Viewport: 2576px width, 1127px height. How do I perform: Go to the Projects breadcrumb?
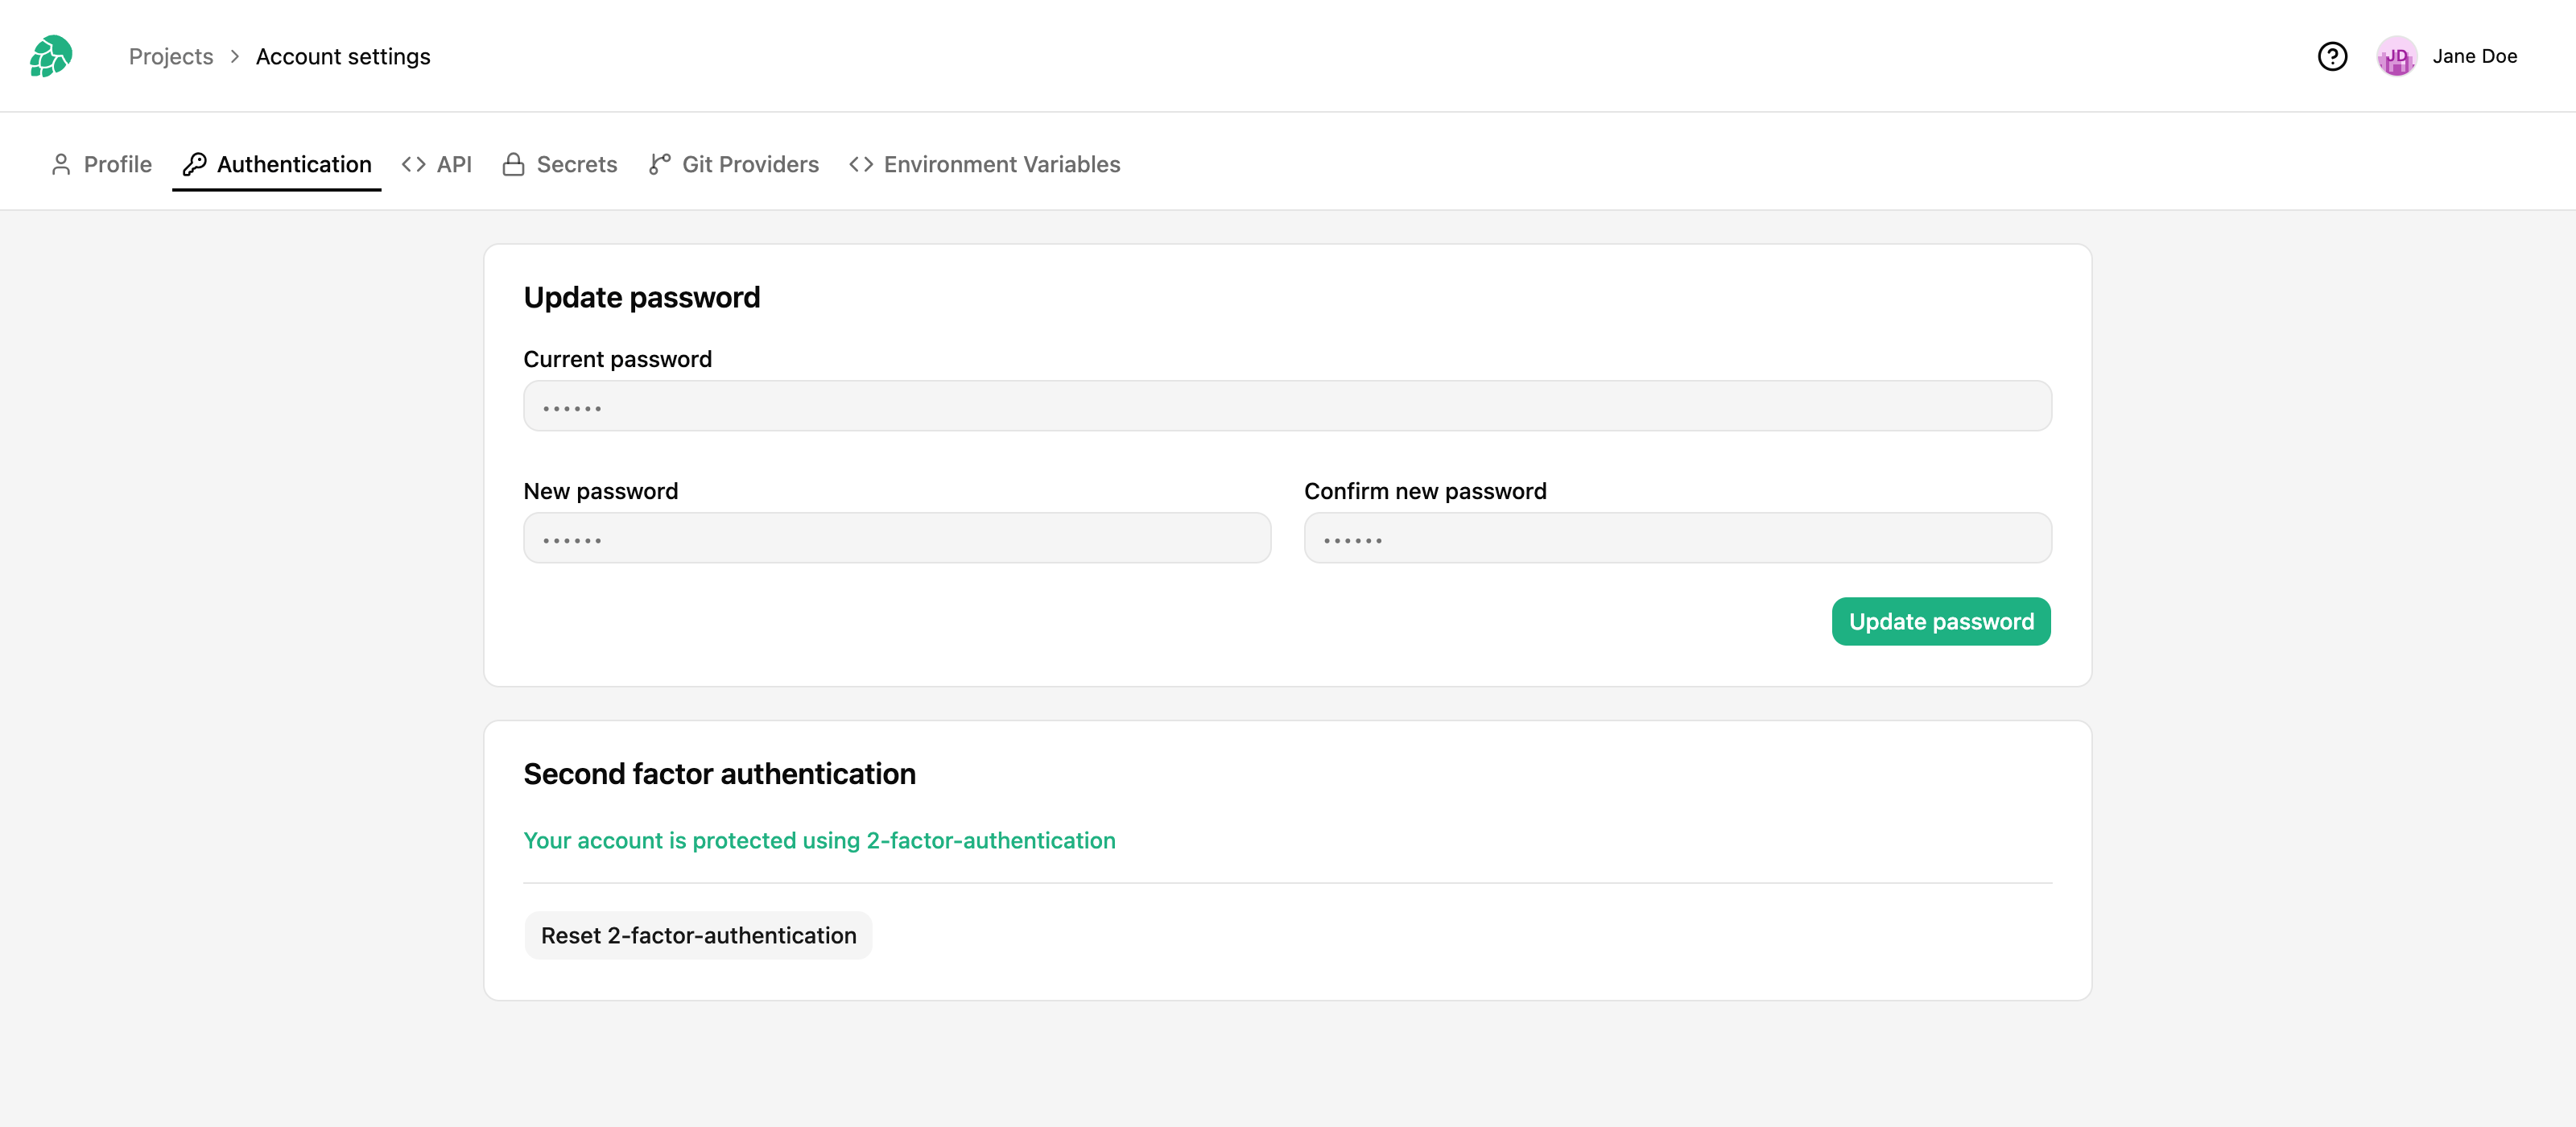pyautogui.click(x=171, y=56)
